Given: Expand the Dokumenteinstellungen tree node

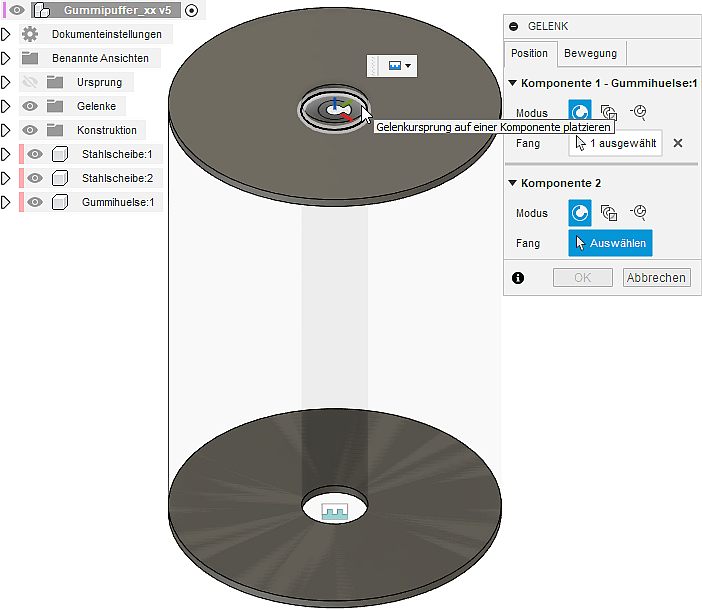Looking at the screenshot, I should coord(6,34).
